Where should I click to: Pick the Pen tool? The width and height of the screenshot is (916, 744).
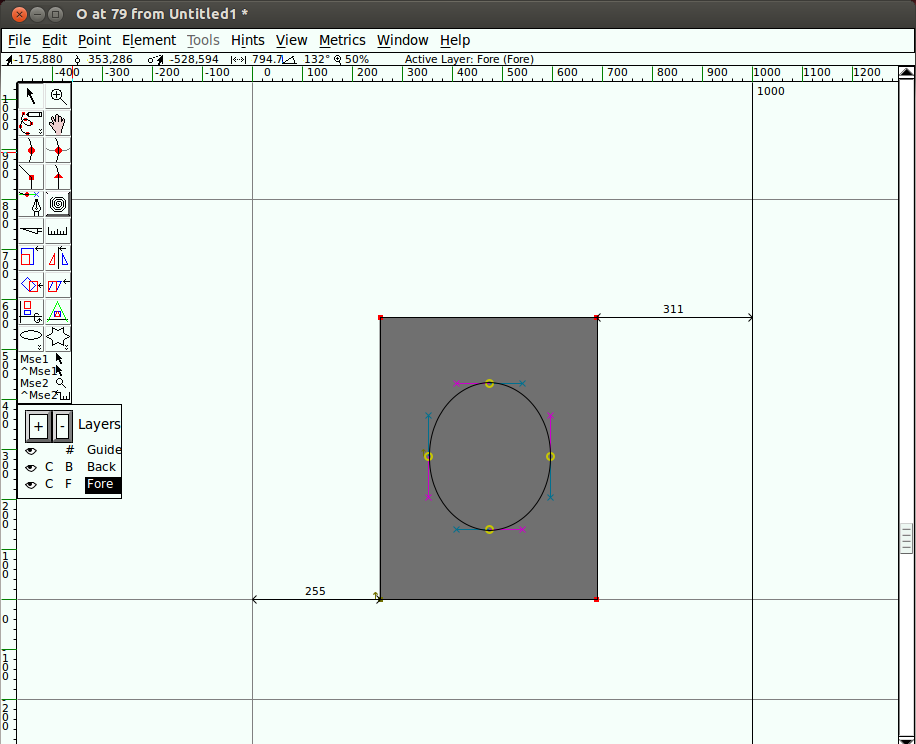coord(31,204)
